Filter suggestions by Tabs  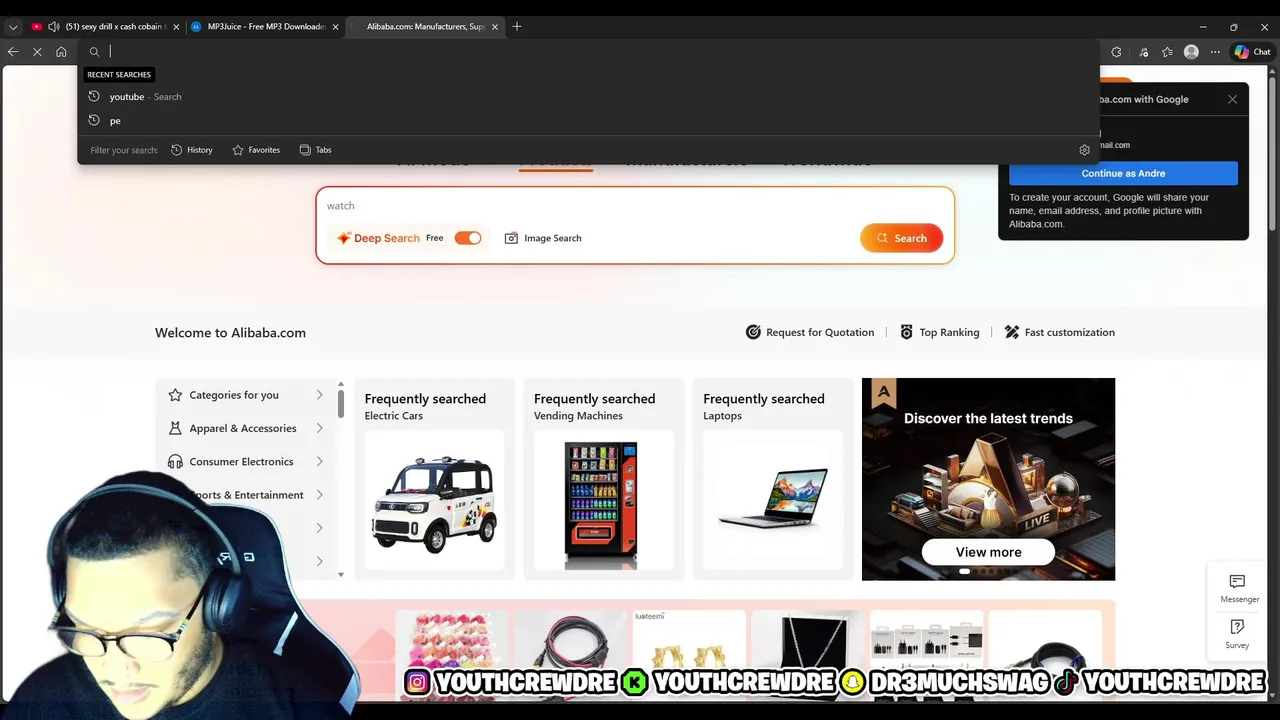pyautogui.click(x=315, y=150)
